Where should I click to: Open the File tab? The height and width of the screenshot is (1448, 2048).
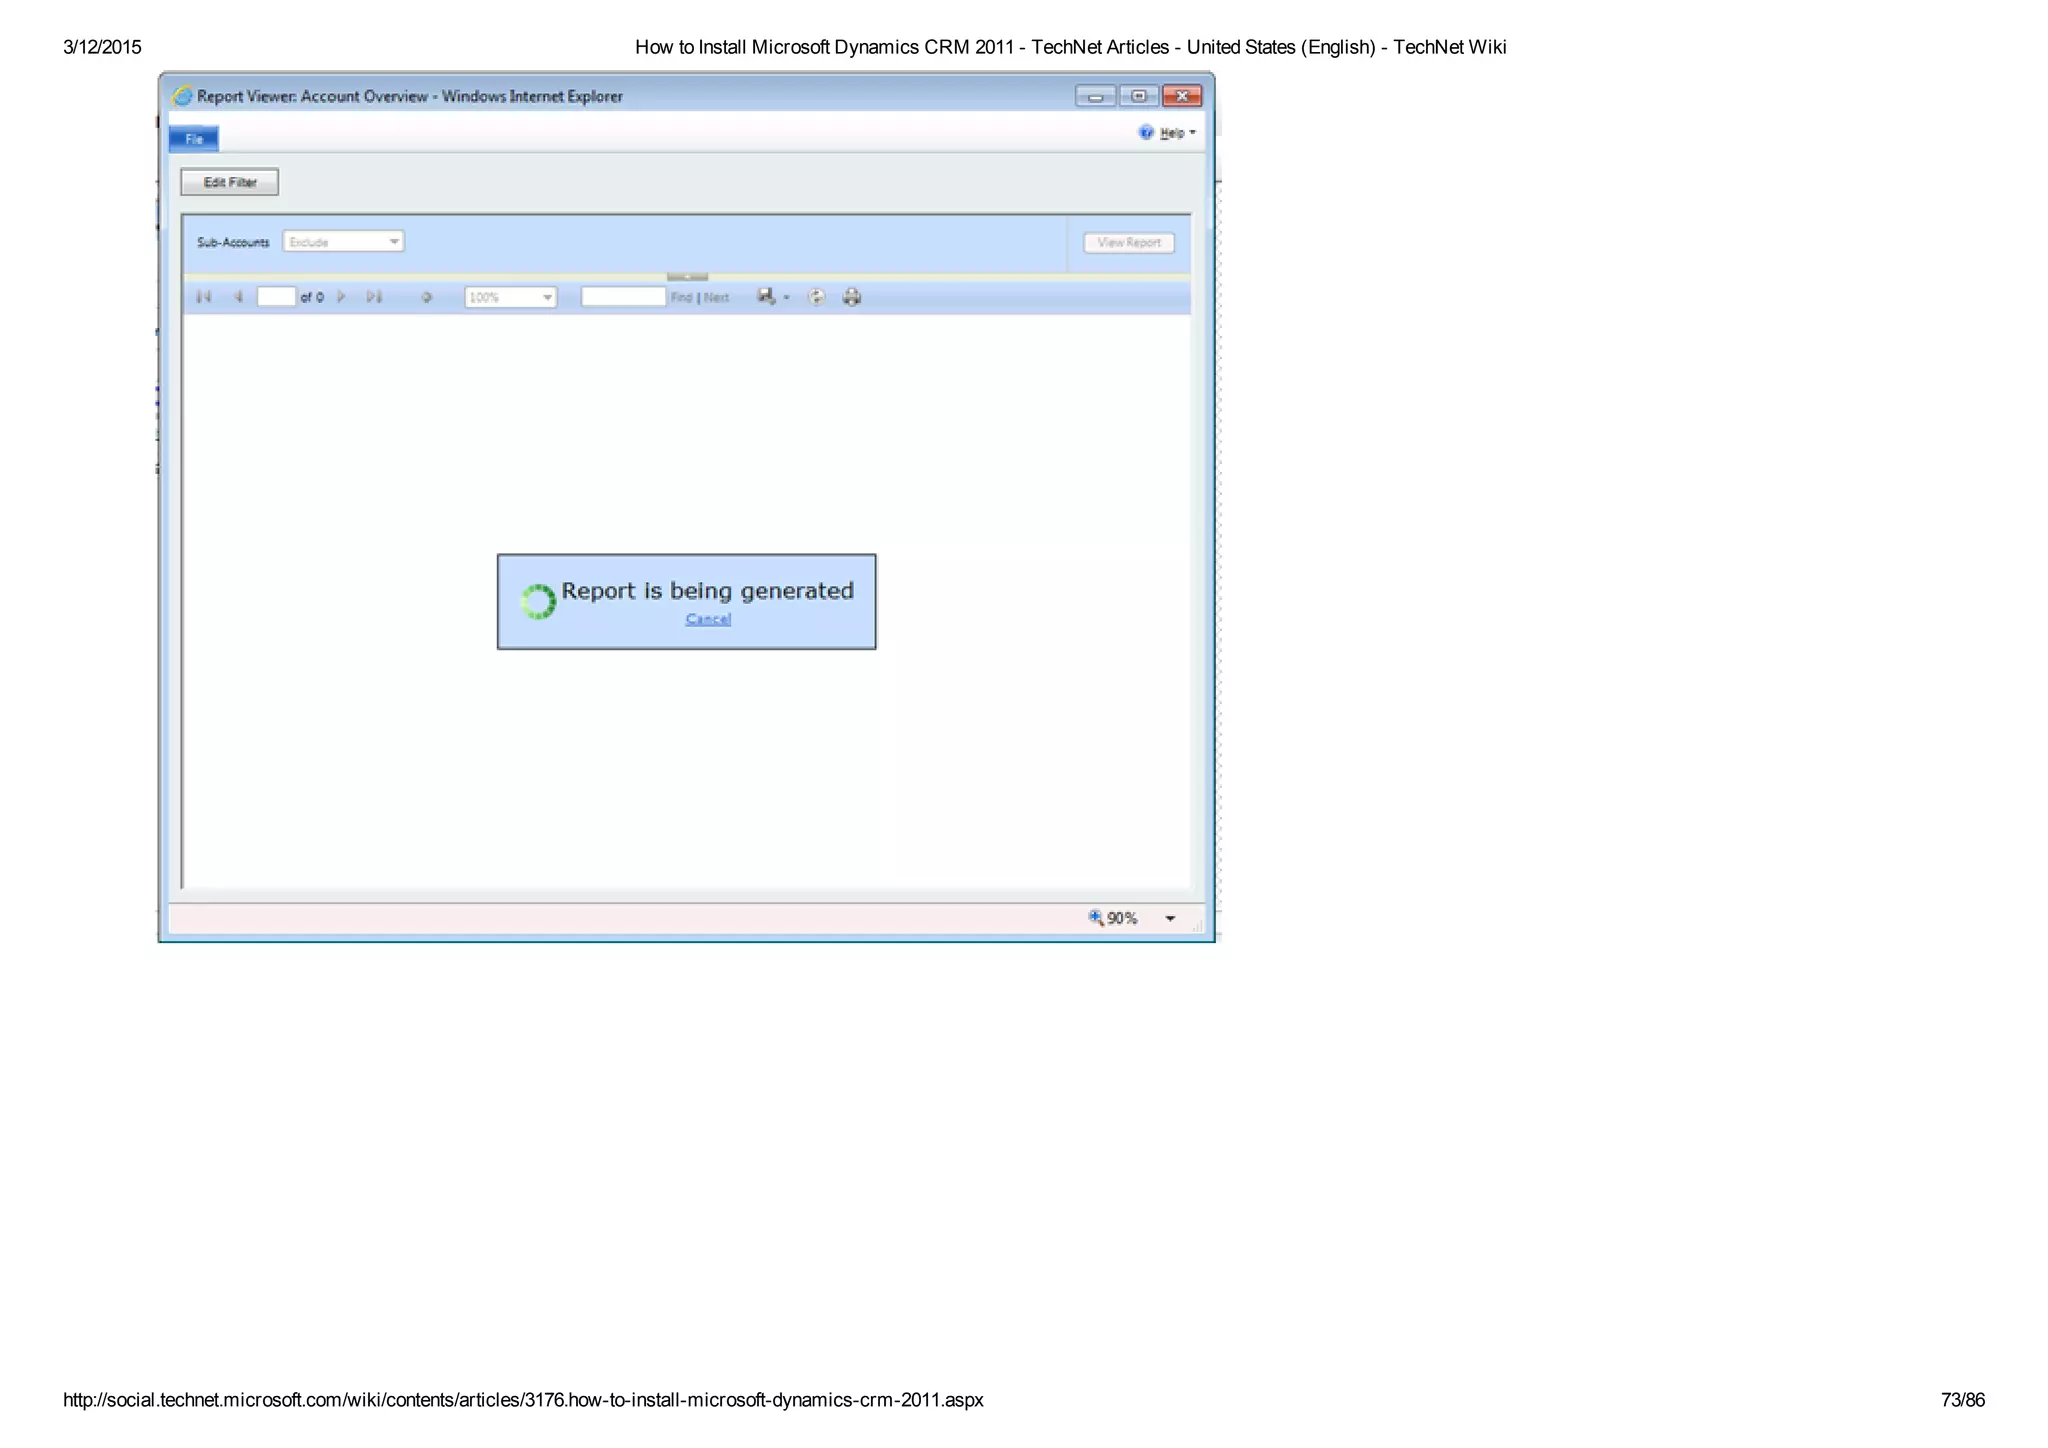pos(194,139)
